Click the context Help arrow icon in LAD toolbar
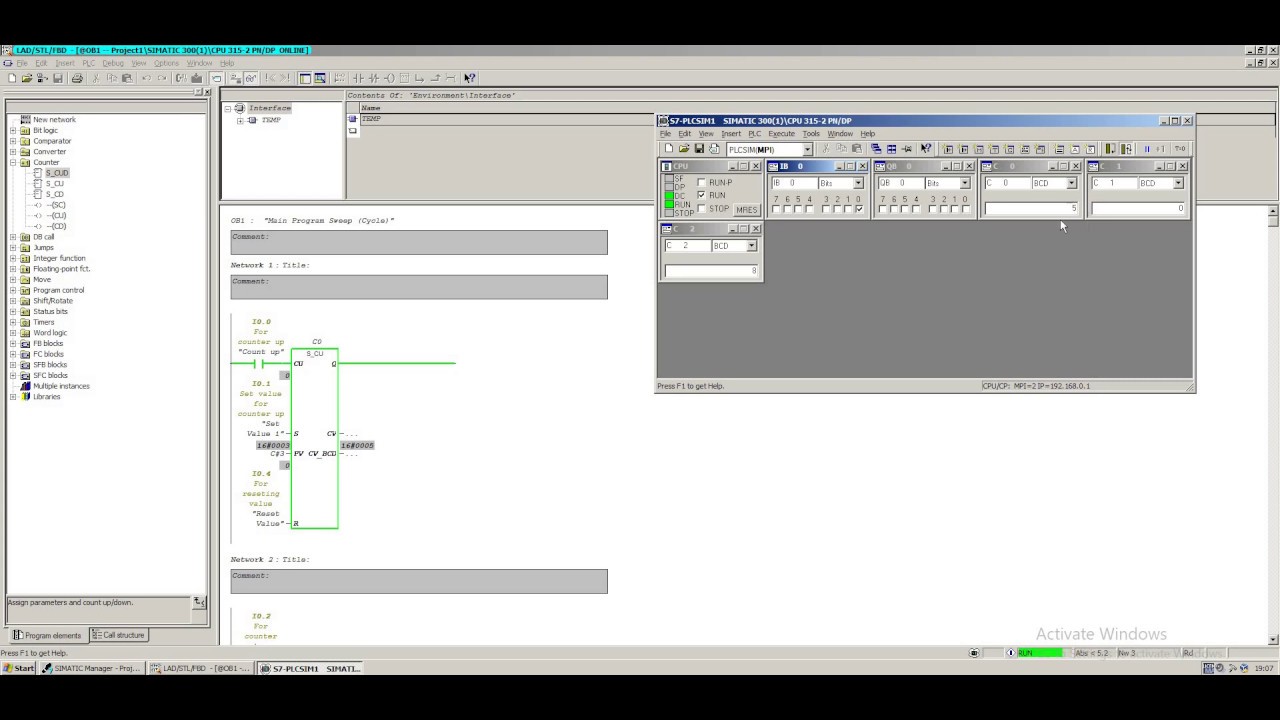The image size is (1280, 720). (x=469, y=78)
